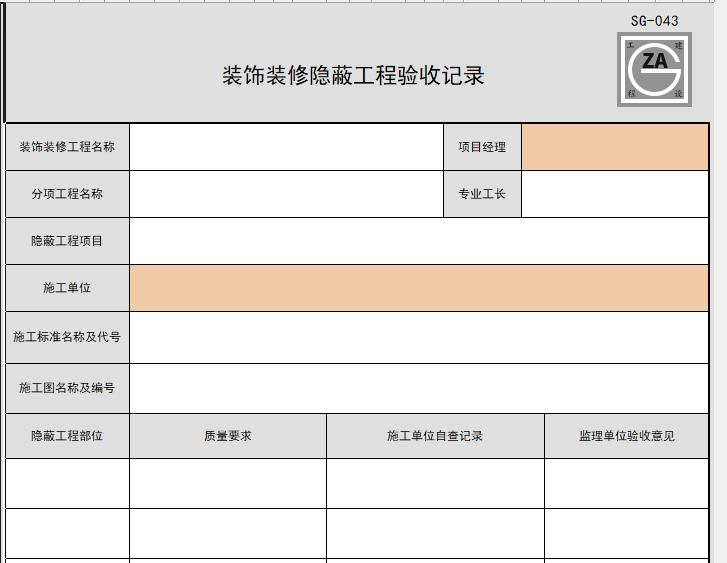Click the orange field beside 施工单位
Image resolution: width=727 pixels, height=563 pixels.
coord(418,288)
